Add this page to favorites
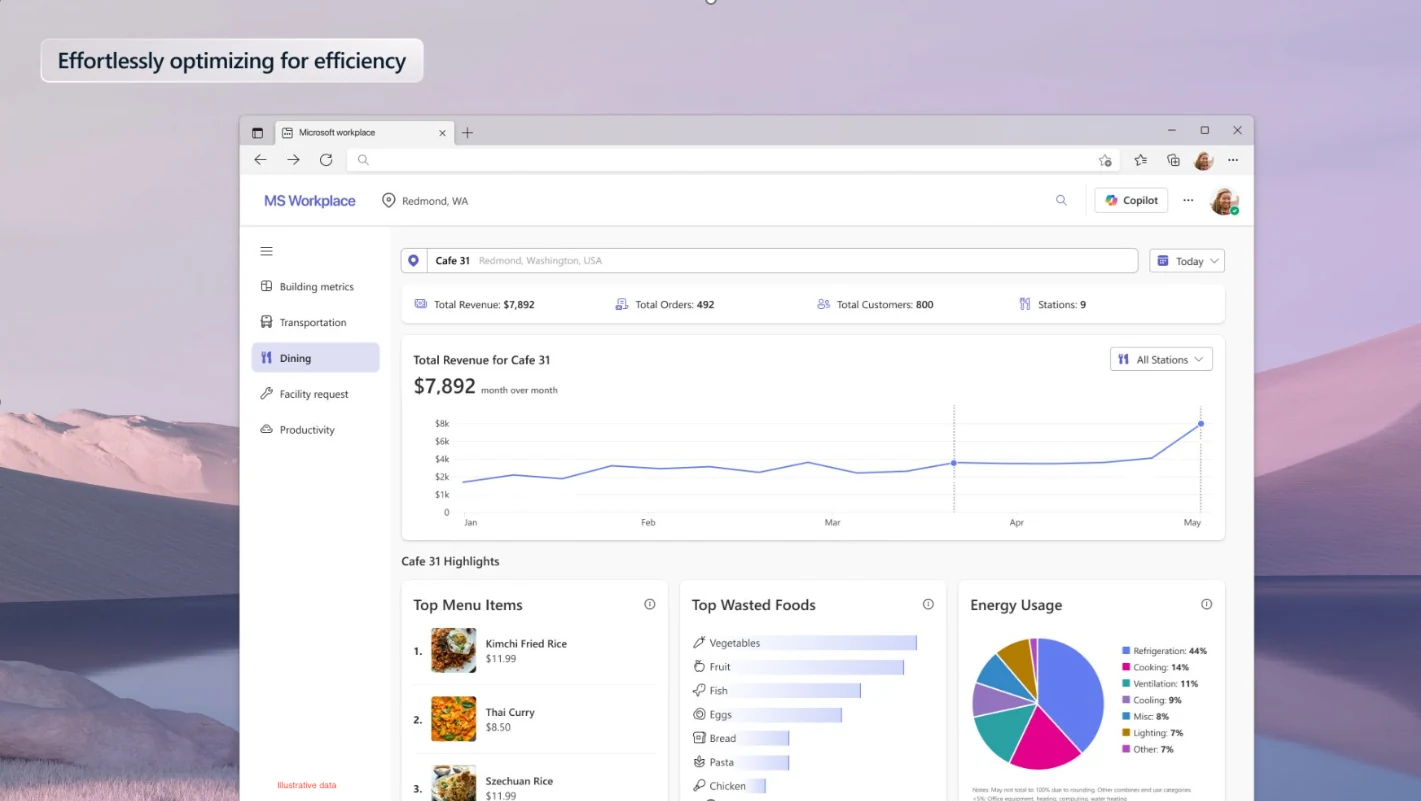1421x801 pixels. pos(1105,160)
